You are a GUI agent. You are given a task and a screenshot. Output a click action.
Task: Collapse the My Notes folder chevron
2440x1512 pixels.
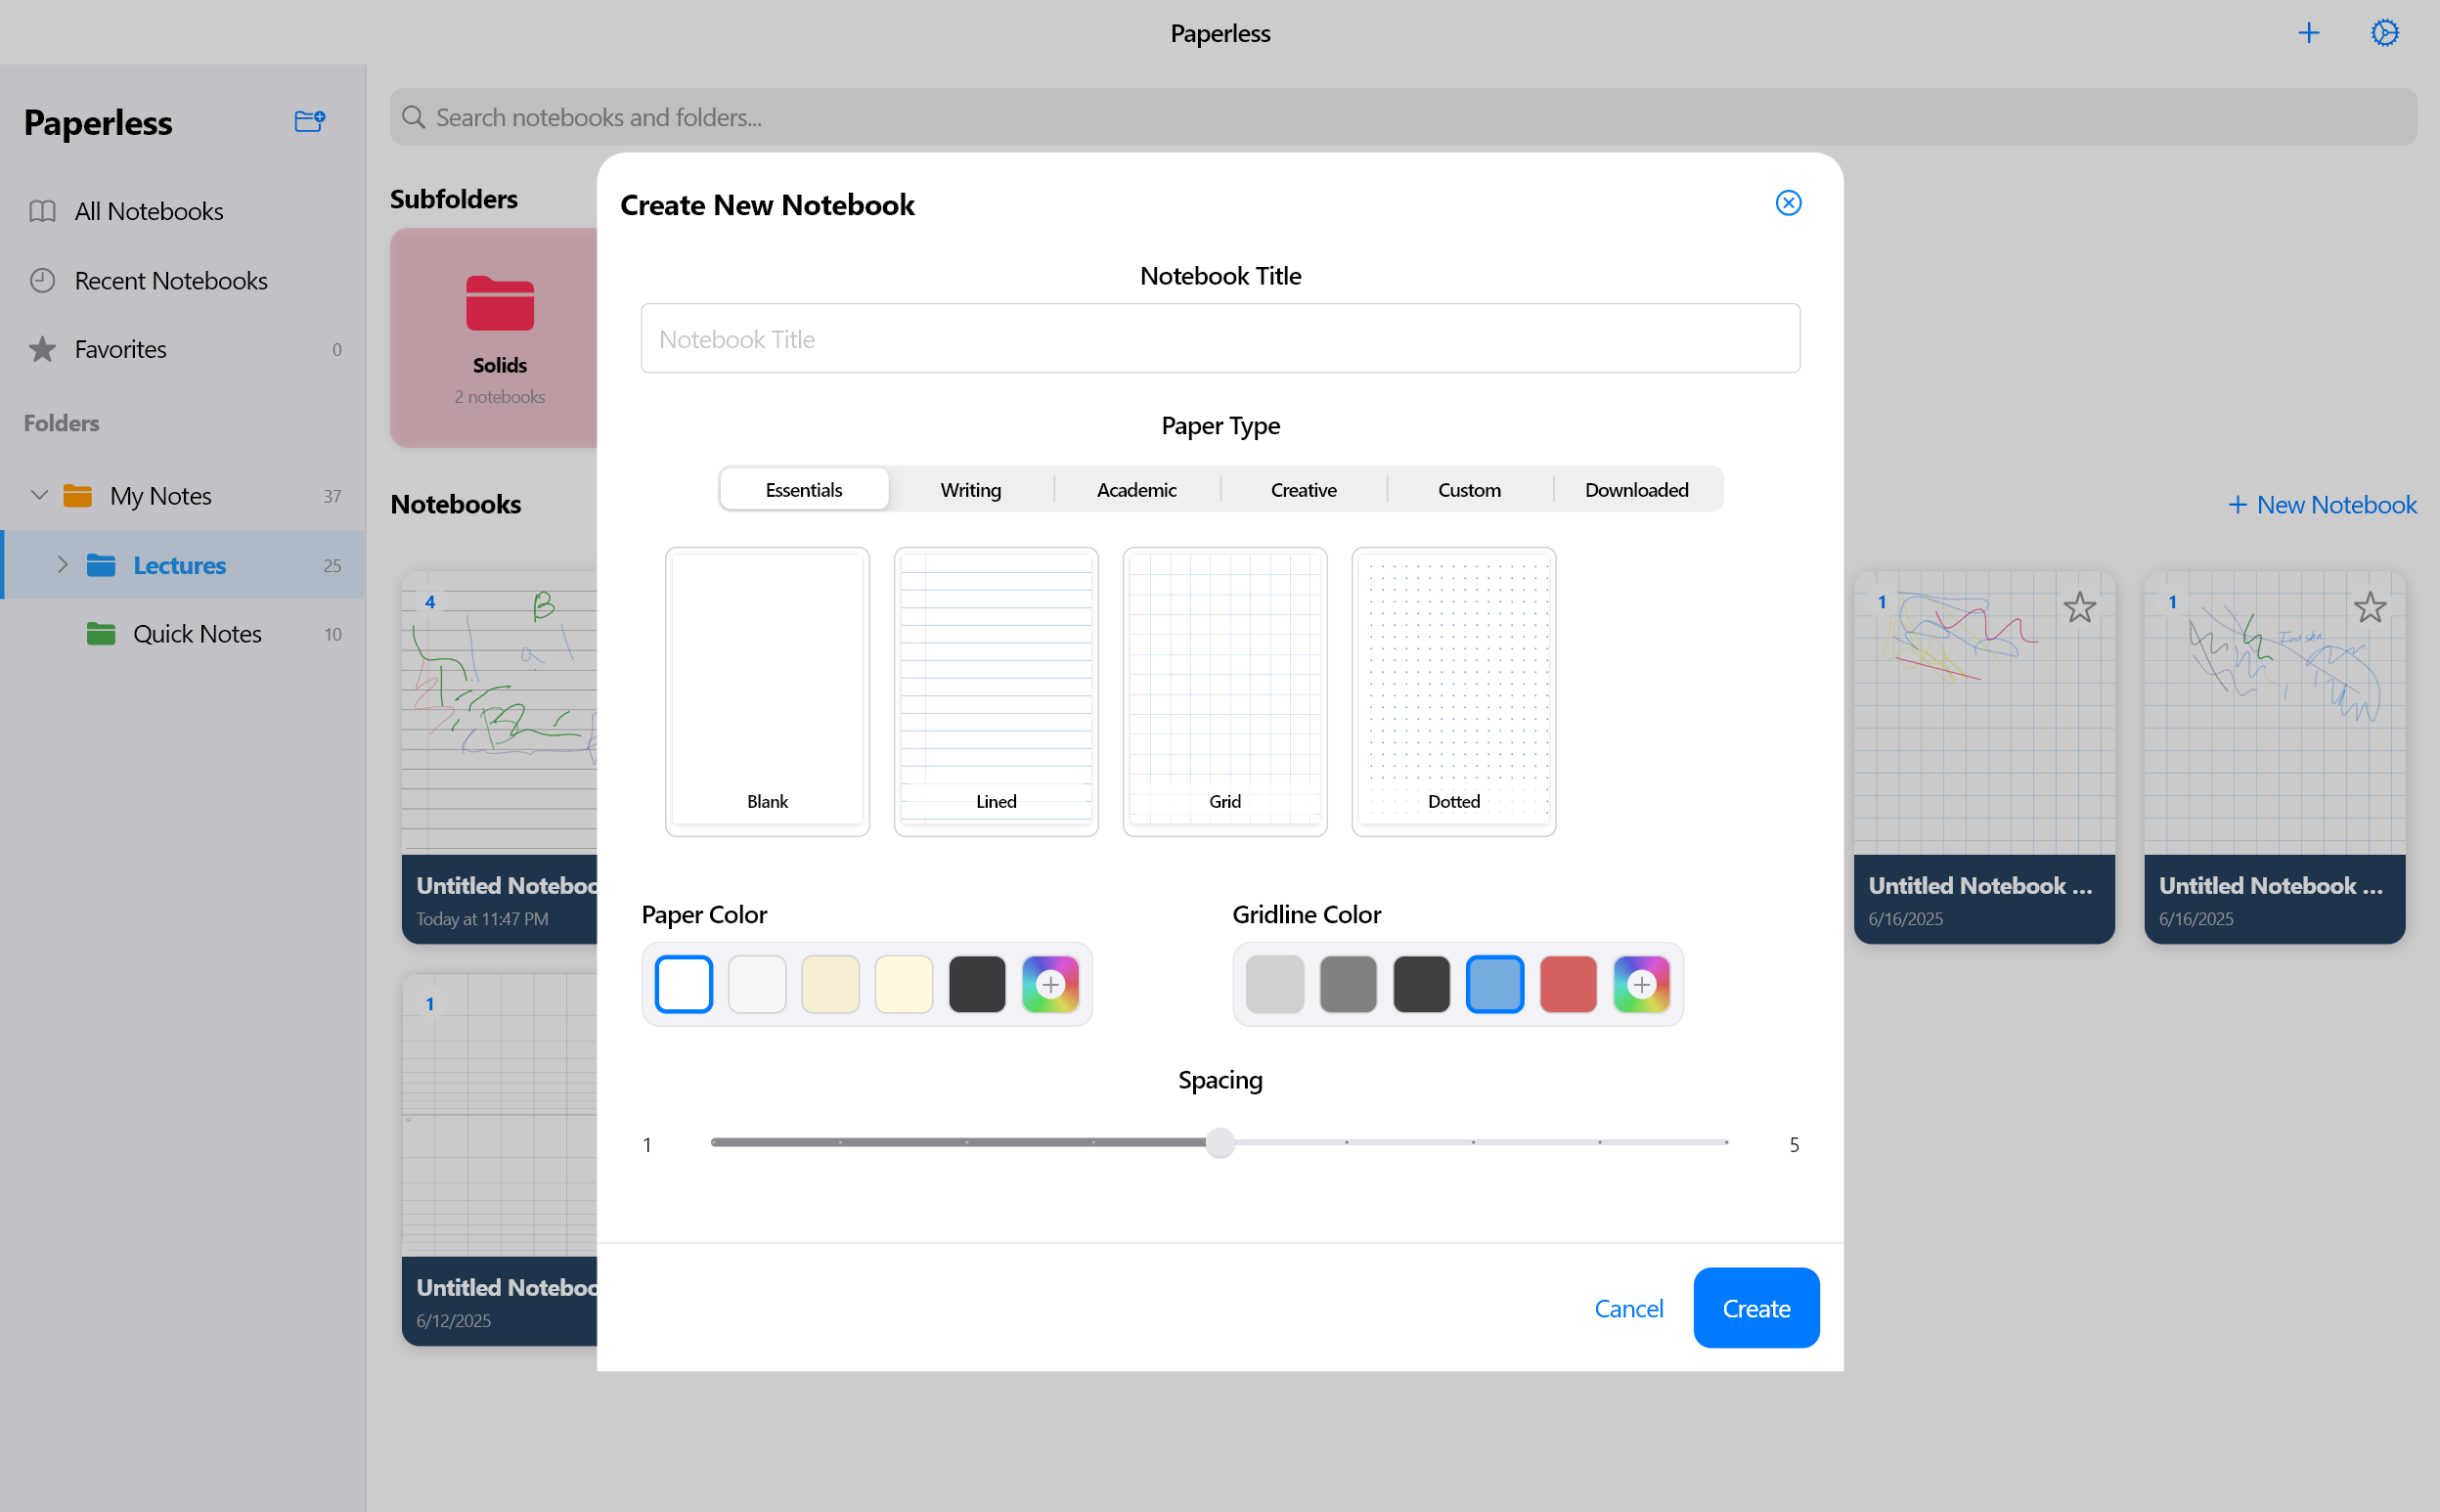[x=39, y=495]
